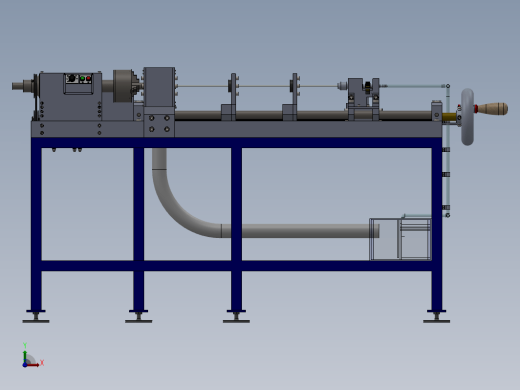This screenshot has height=390, width=520.
Task: Select the gray handwheel at the machine end
Action: (467, 117)
